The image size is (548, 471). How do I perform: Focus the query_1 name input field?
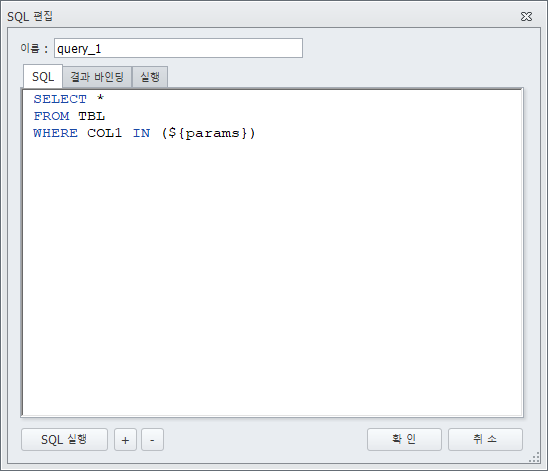tap(178, 48)
